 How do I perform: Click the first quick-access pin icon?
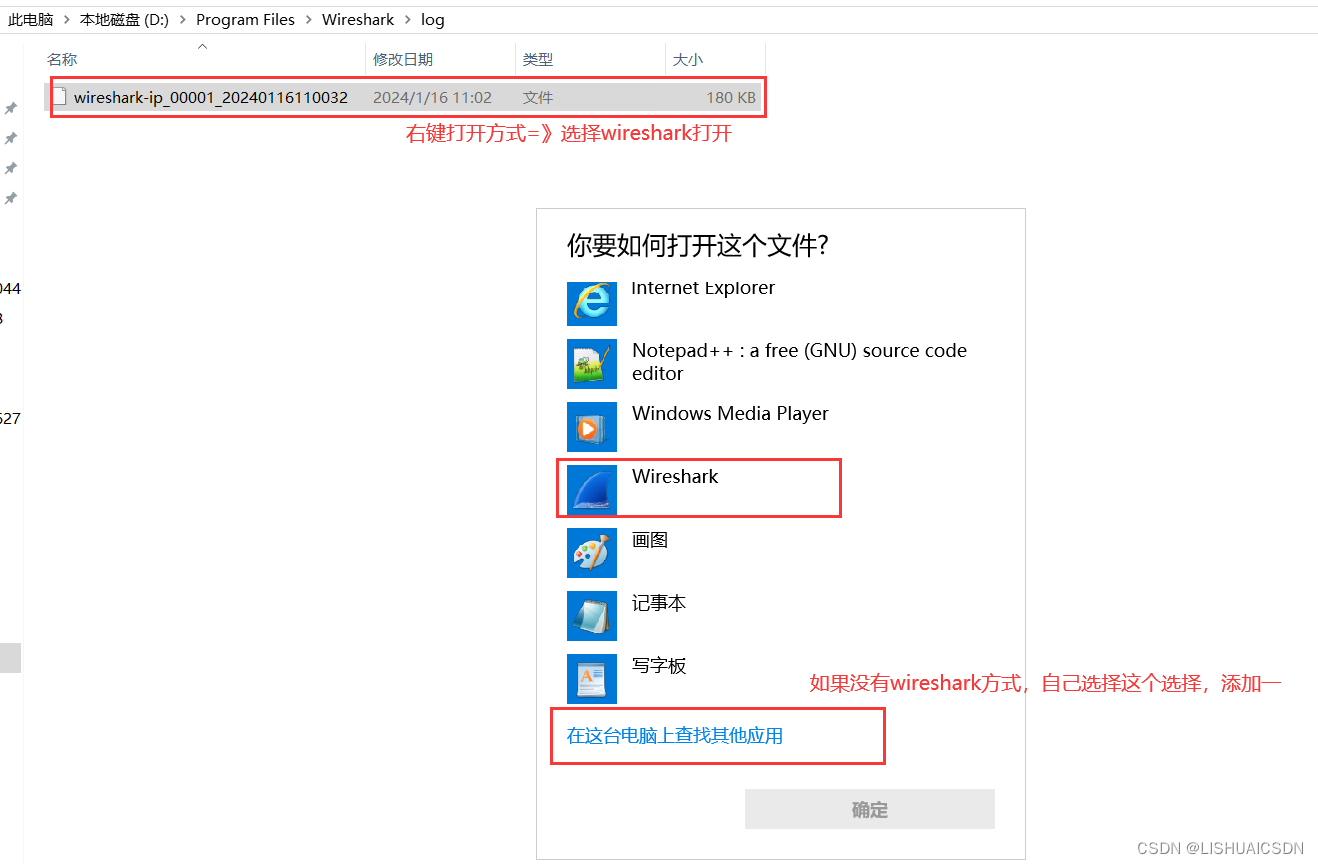(x=11, y=108)
